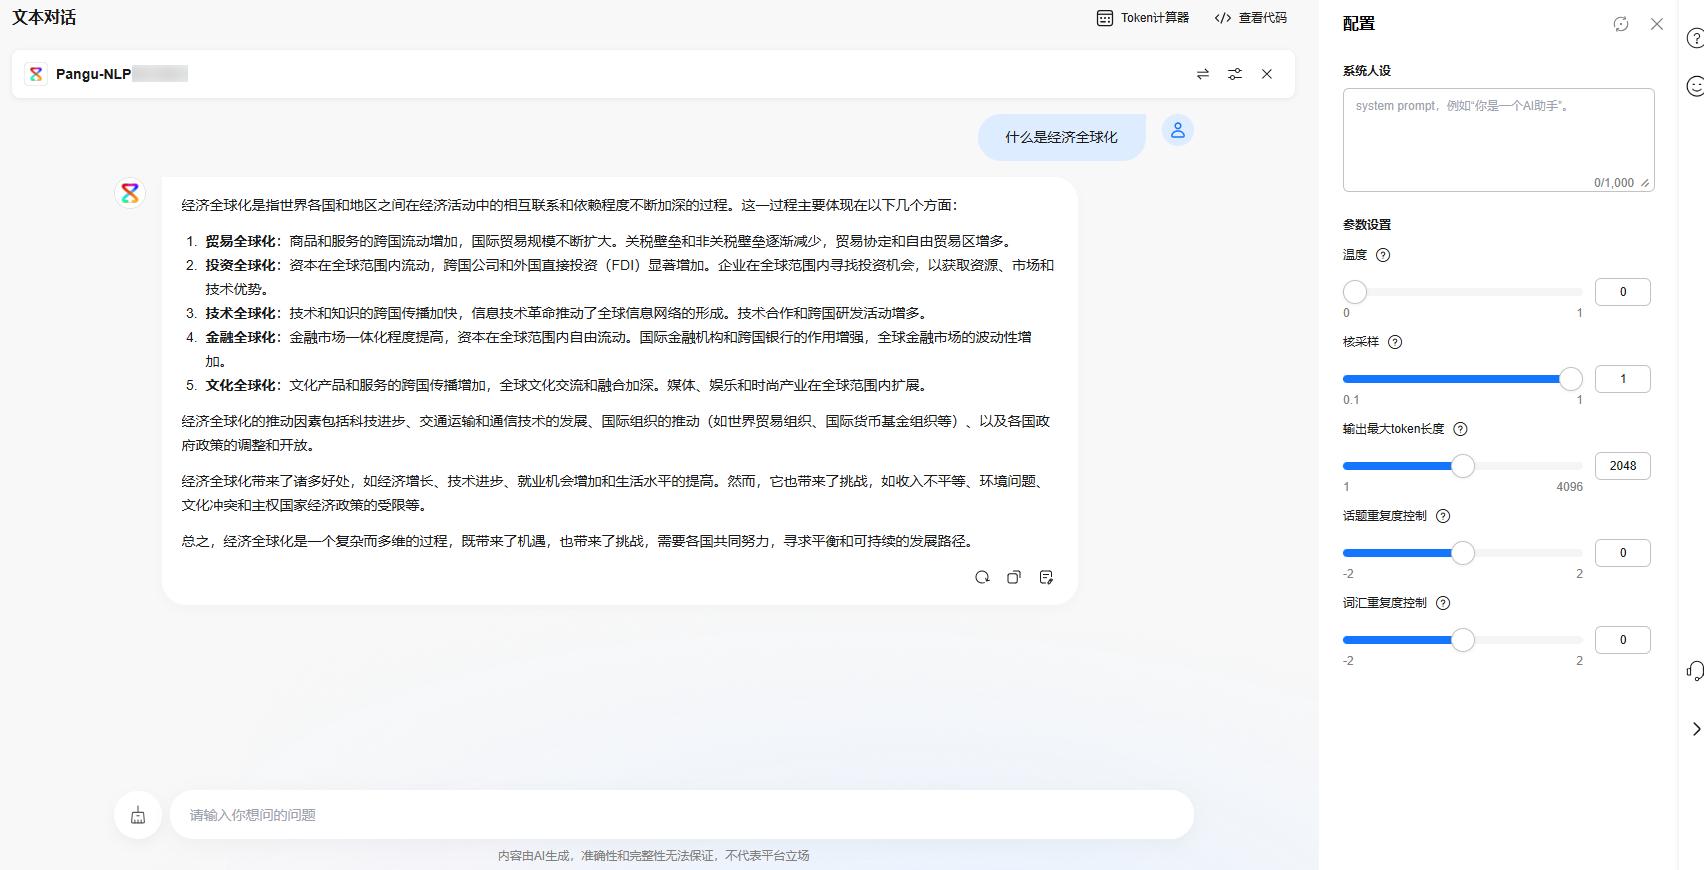Open the Token计算器 tool

pos(1143,18)
